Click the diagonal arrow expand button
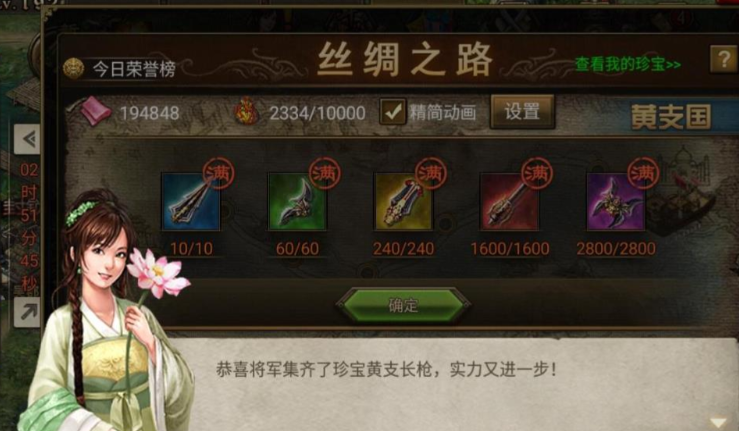The width and height of the screenshot is (739, 431). tap(27, 312)
